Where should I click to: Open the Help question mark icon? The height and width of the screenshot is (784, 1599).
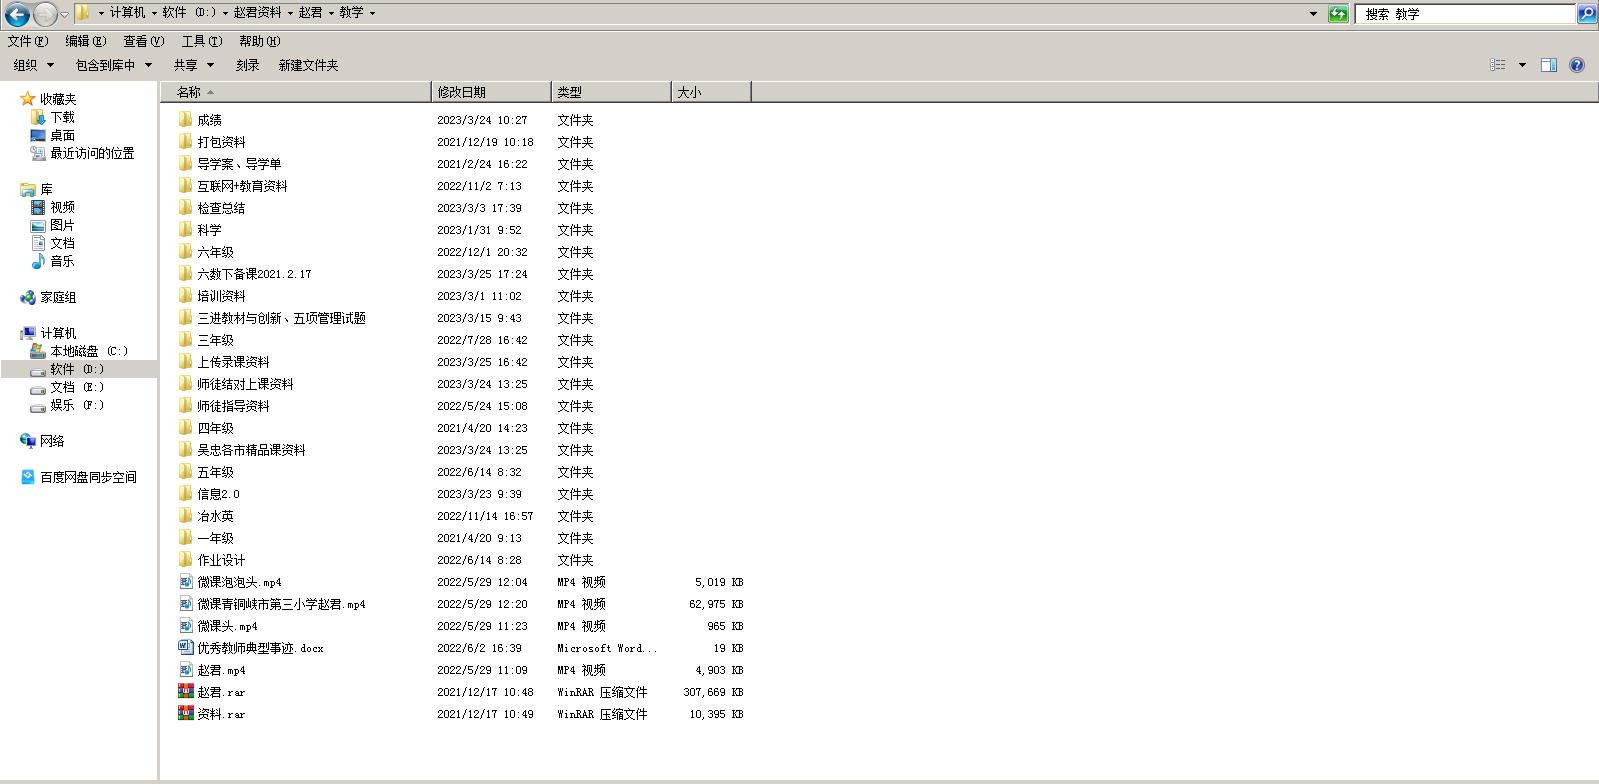[x=1577, y=65]
